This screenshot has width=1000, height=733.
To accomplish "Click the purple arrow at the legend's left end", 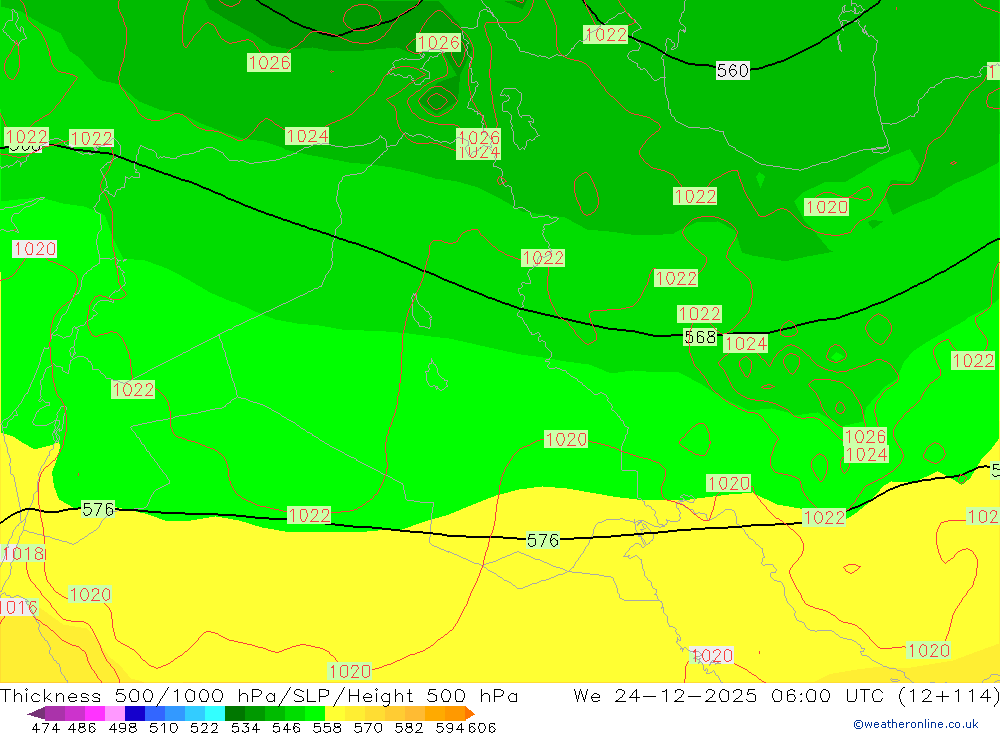I will click(x=36, y=713).
